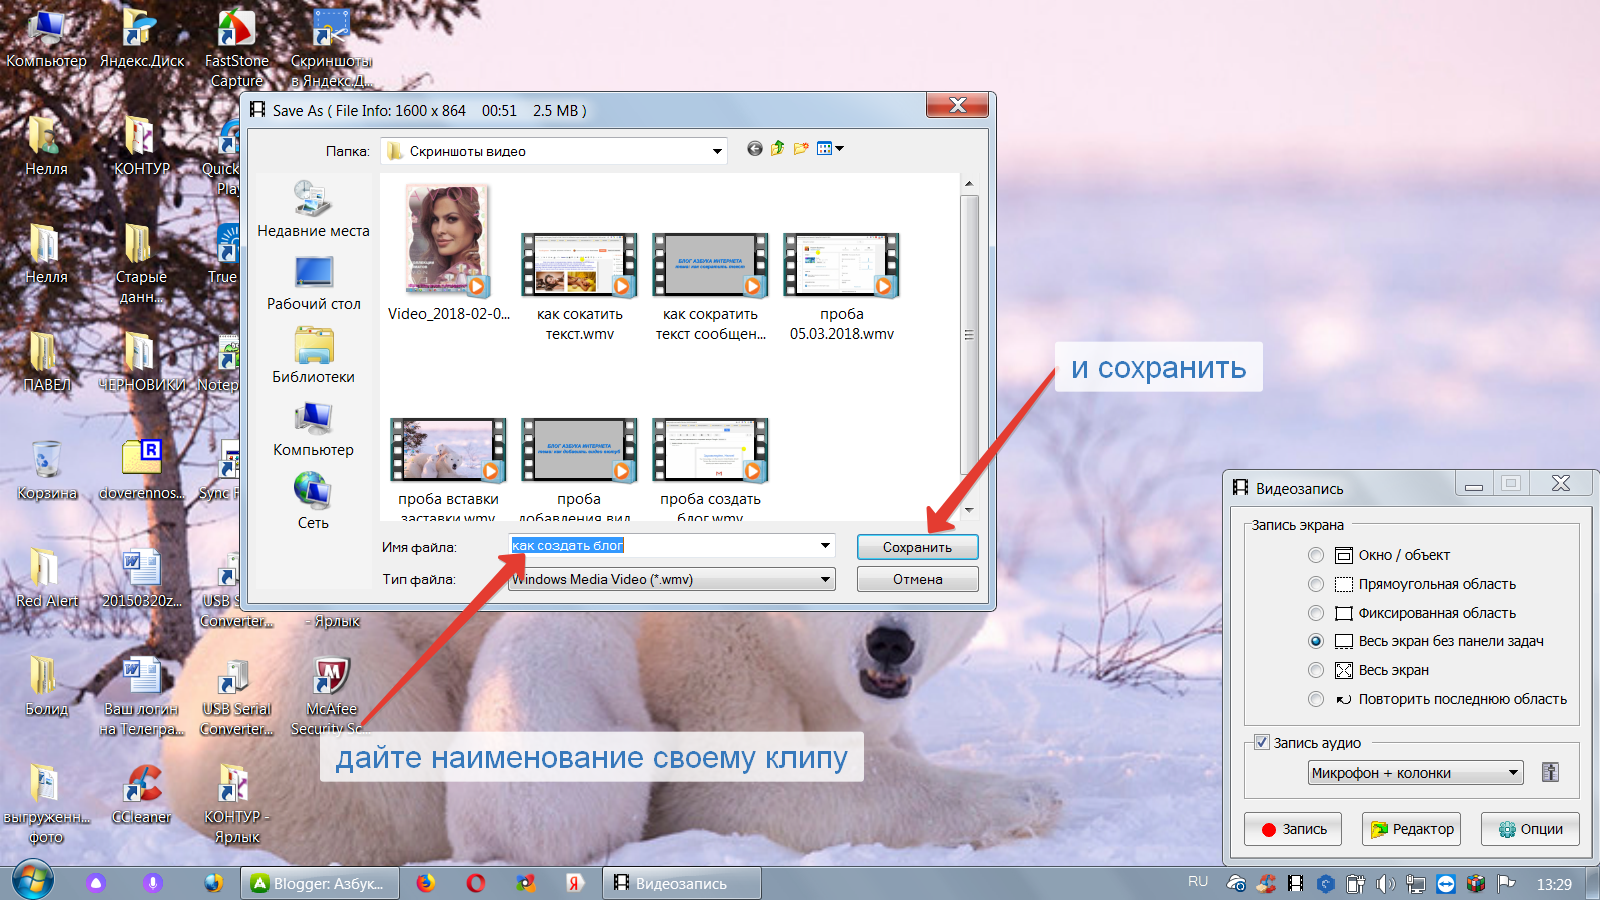This screenshot has width=1600, height=900.
Task: Click the scroll down arrow in file list
Action: 968,510
